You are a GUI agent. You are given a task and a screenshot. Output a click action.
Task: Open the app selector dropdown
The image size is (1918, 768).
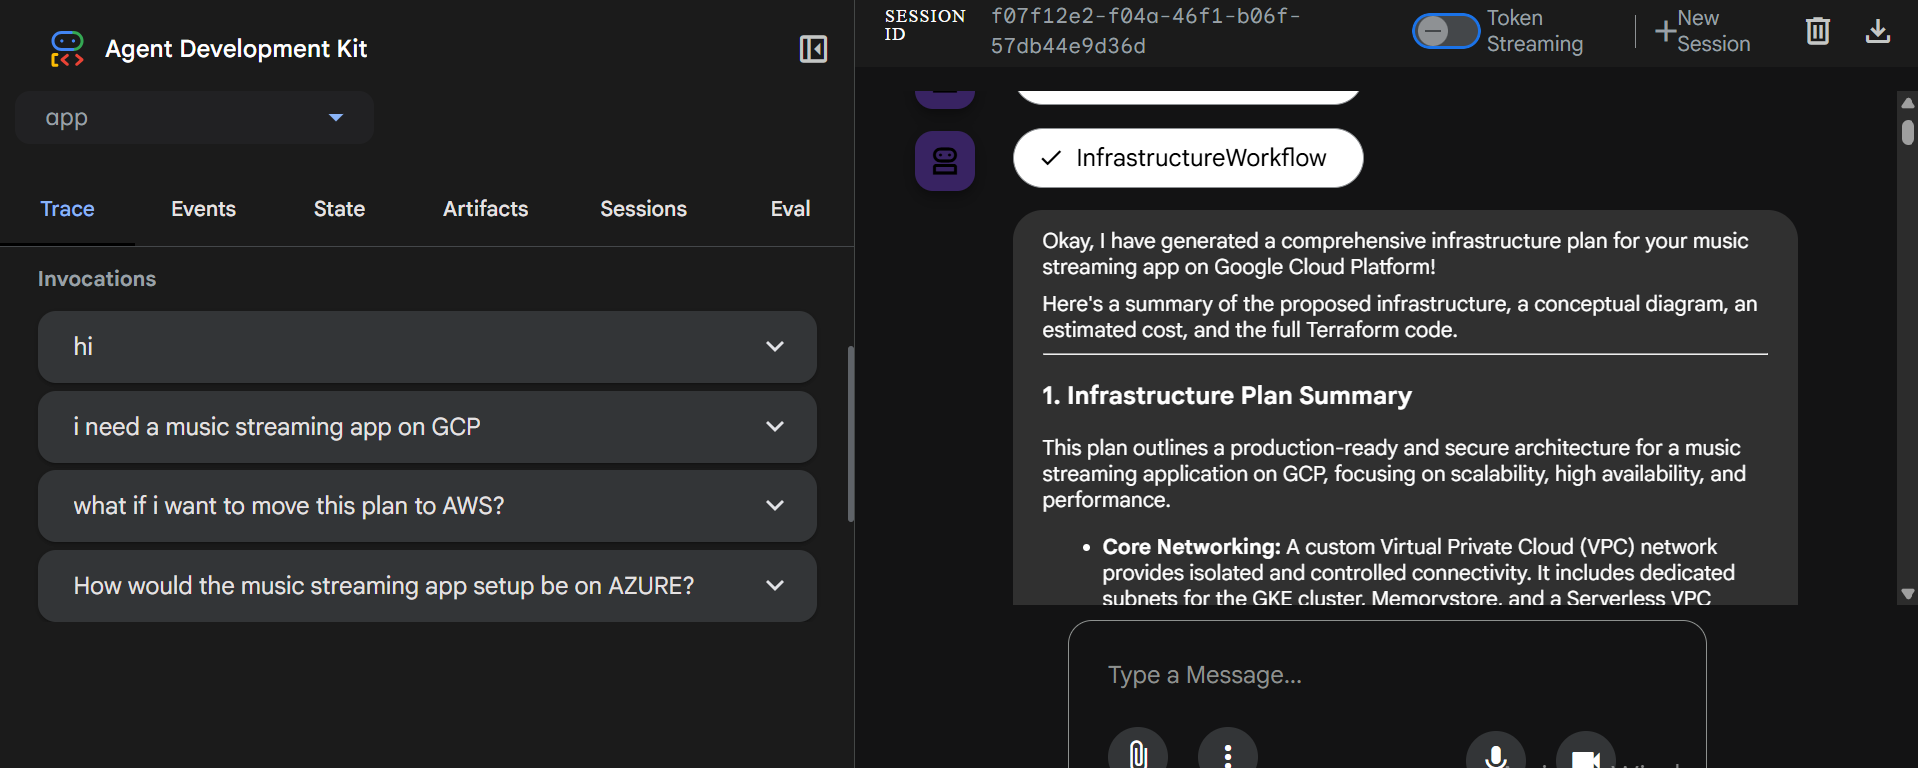[194, 118]
